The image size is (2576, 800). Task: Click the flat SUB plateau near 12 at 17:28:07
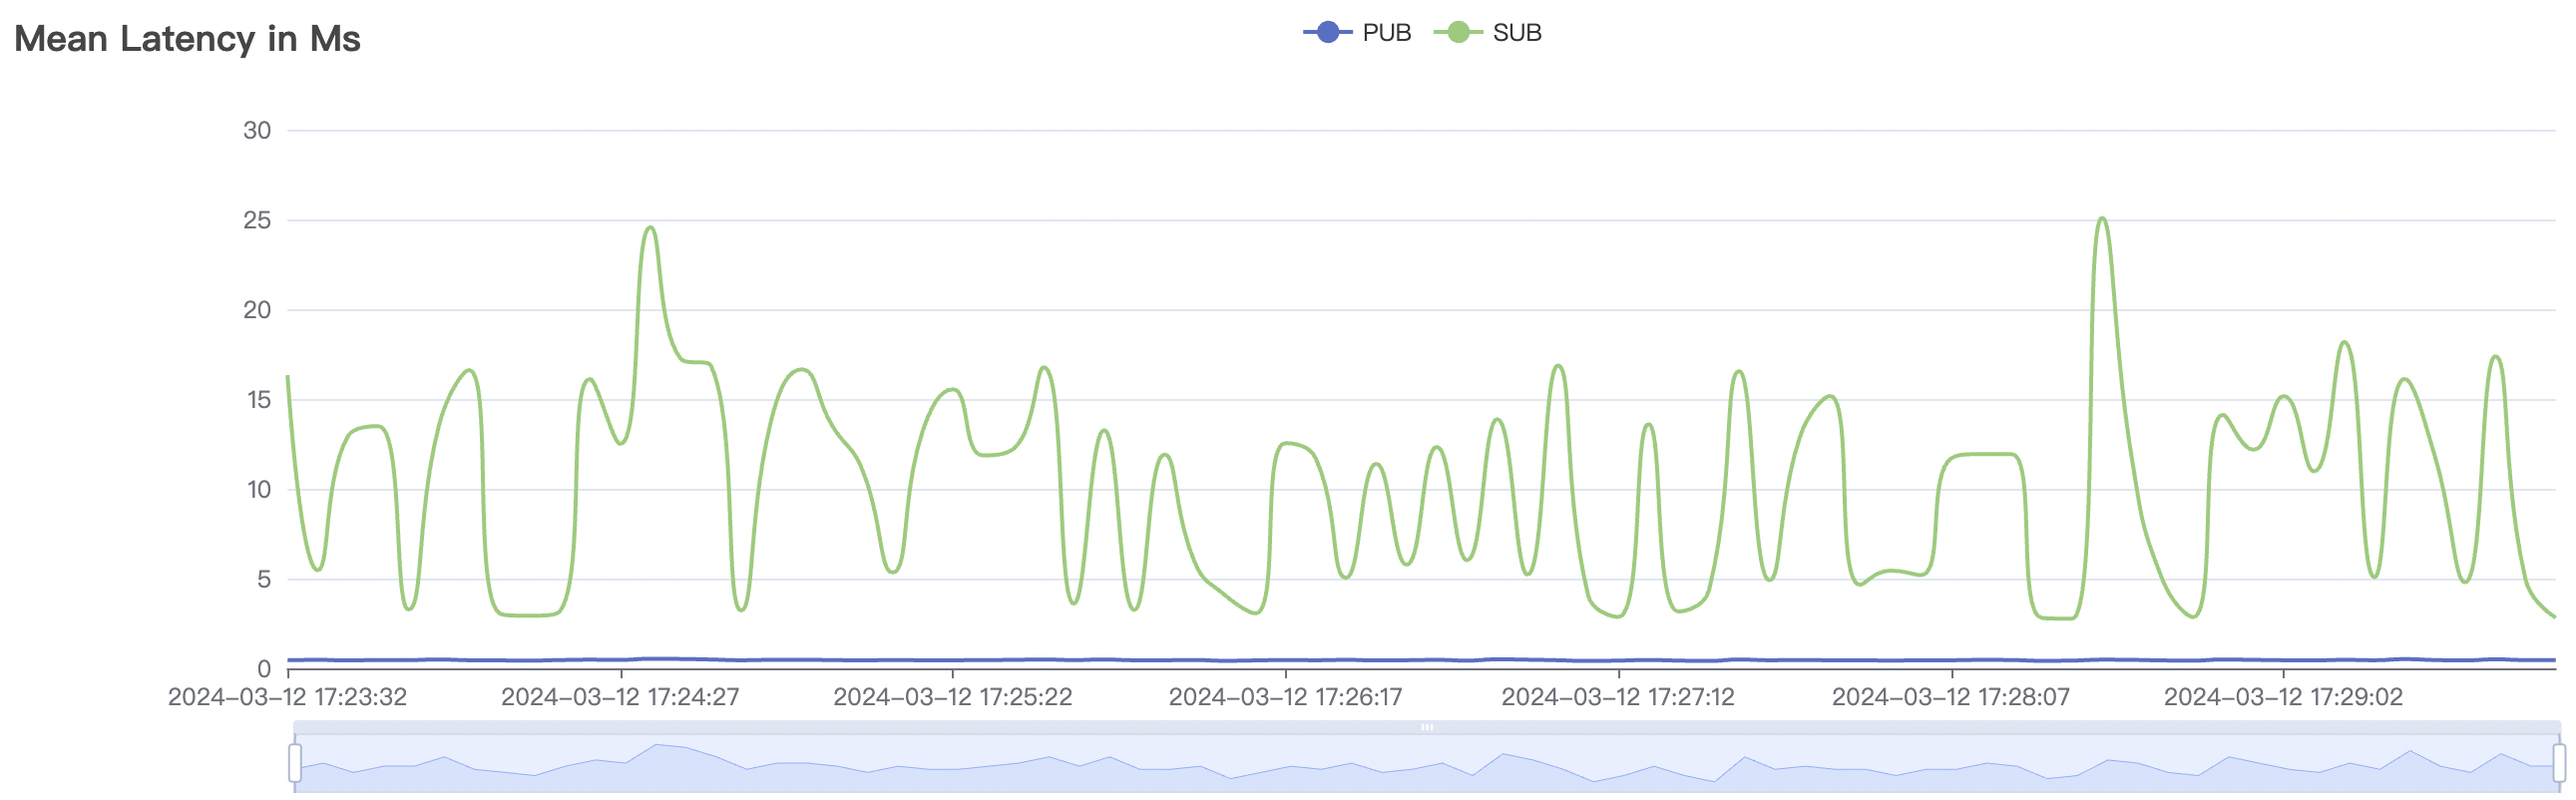(x=1983, y=455)
